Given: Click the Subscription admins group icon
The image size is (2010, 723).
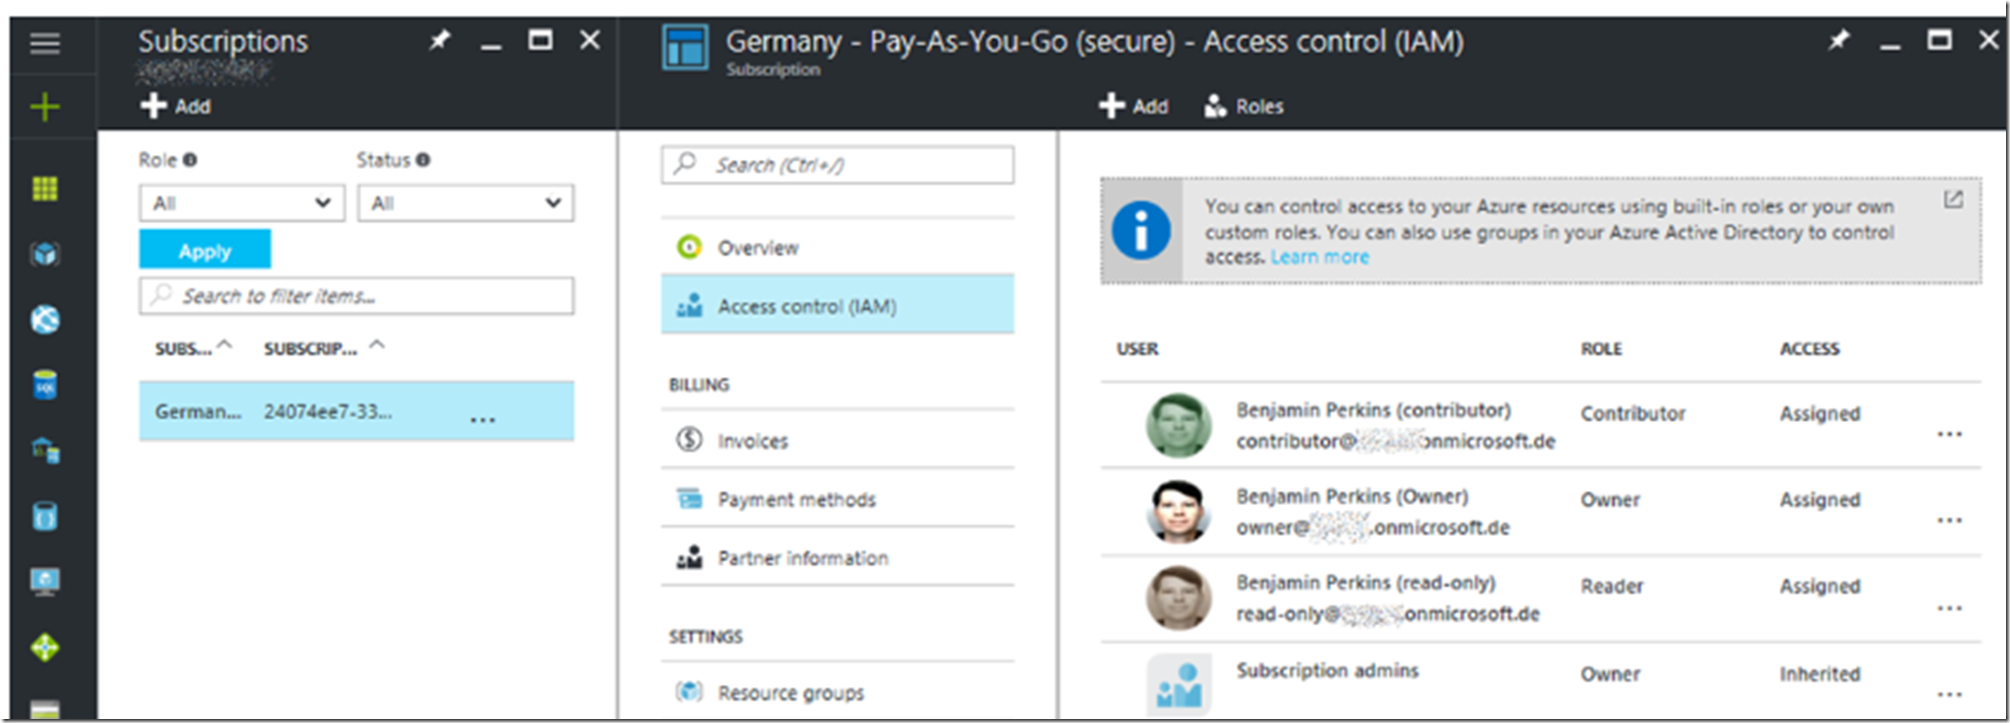Looking at the screenshot, I should pyautogui.click(x=1178, y=684).
